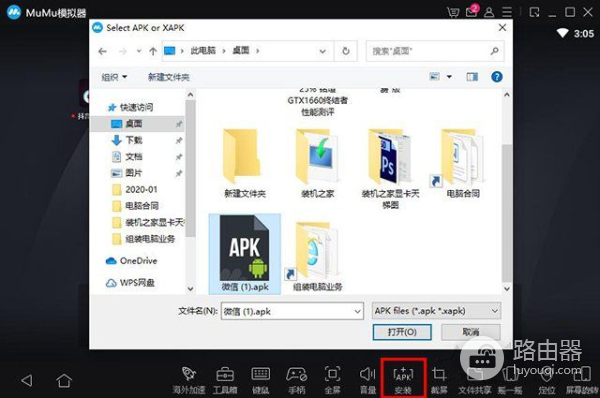Refresh the 桌面 folder view
The height and width of the screenshot is (398, 600).
pyautogui.click(x=346, y=51)
